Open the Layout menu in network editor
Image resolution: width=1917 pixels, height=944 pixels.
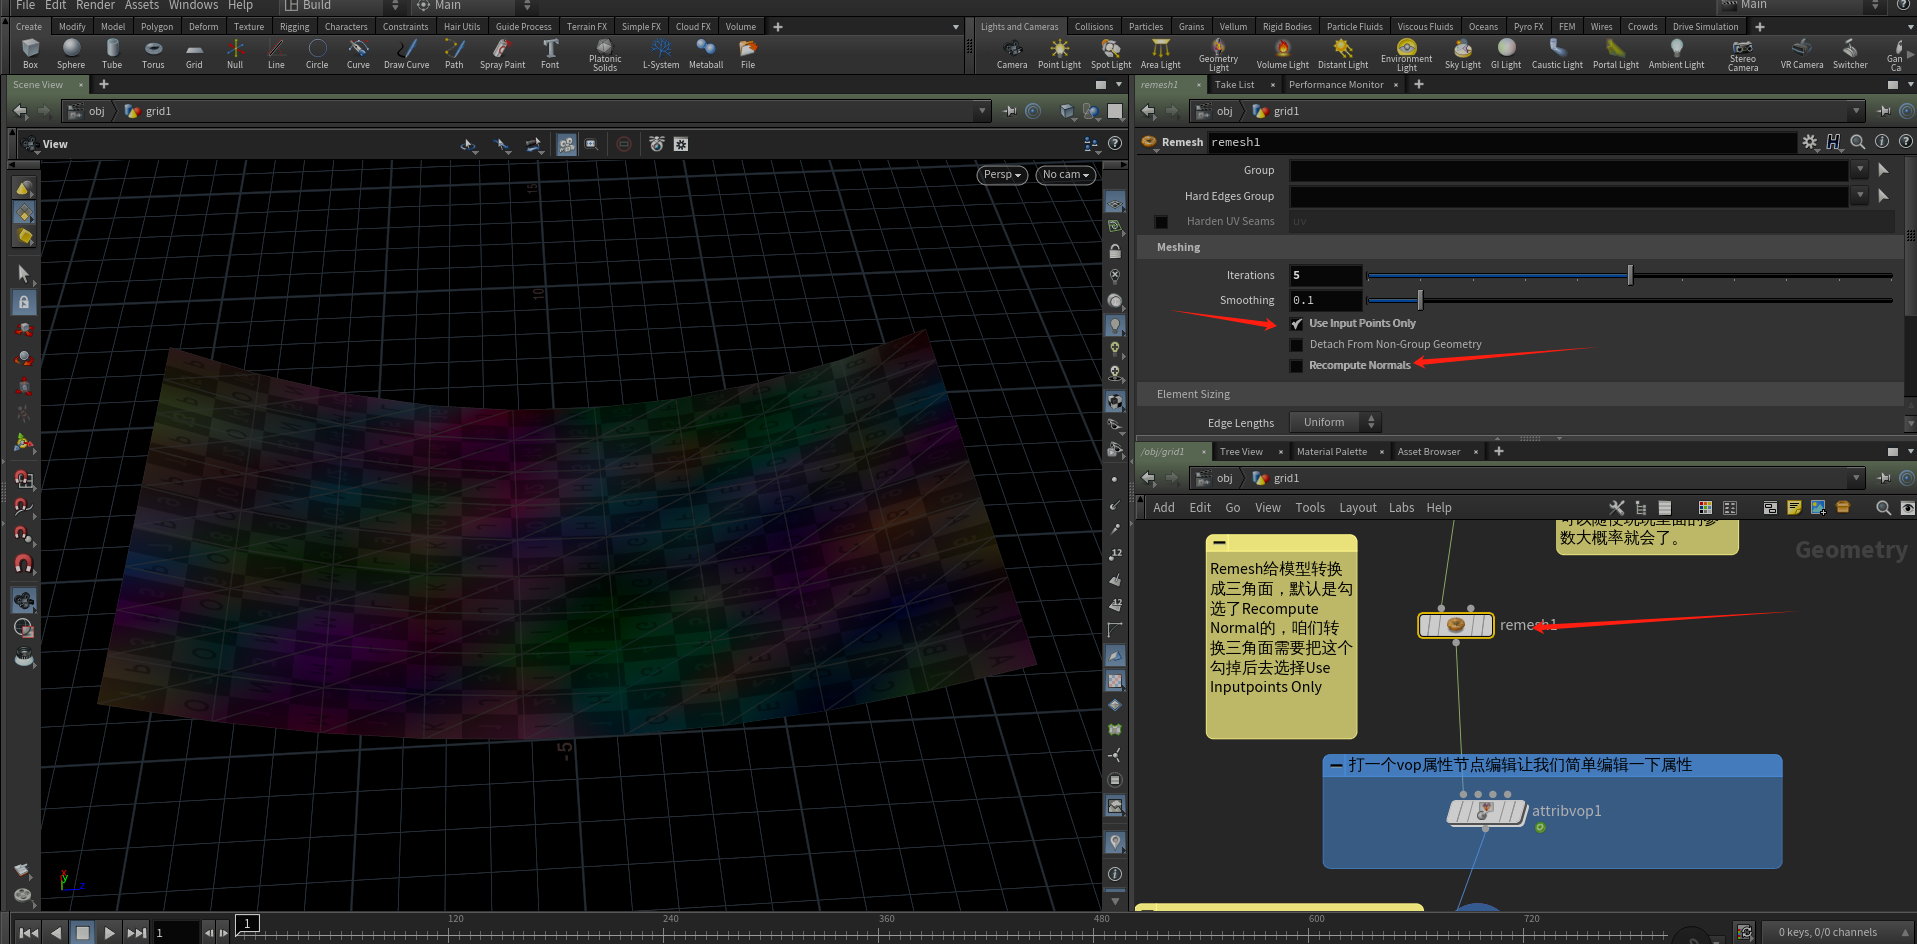(x=1357, y=508)
